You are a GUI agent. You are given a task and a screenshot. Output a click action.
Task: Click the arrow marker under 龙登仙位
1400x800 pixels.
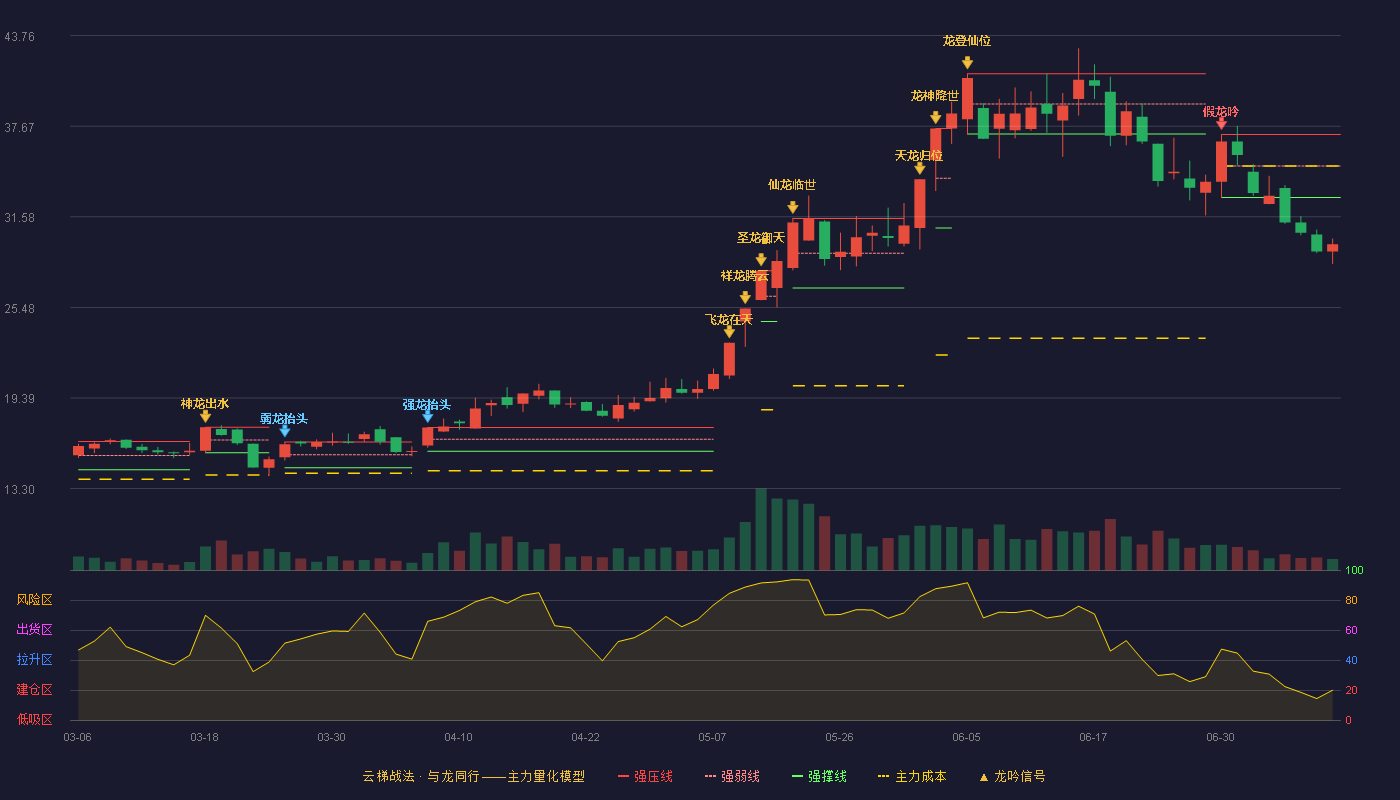[967, 63]
